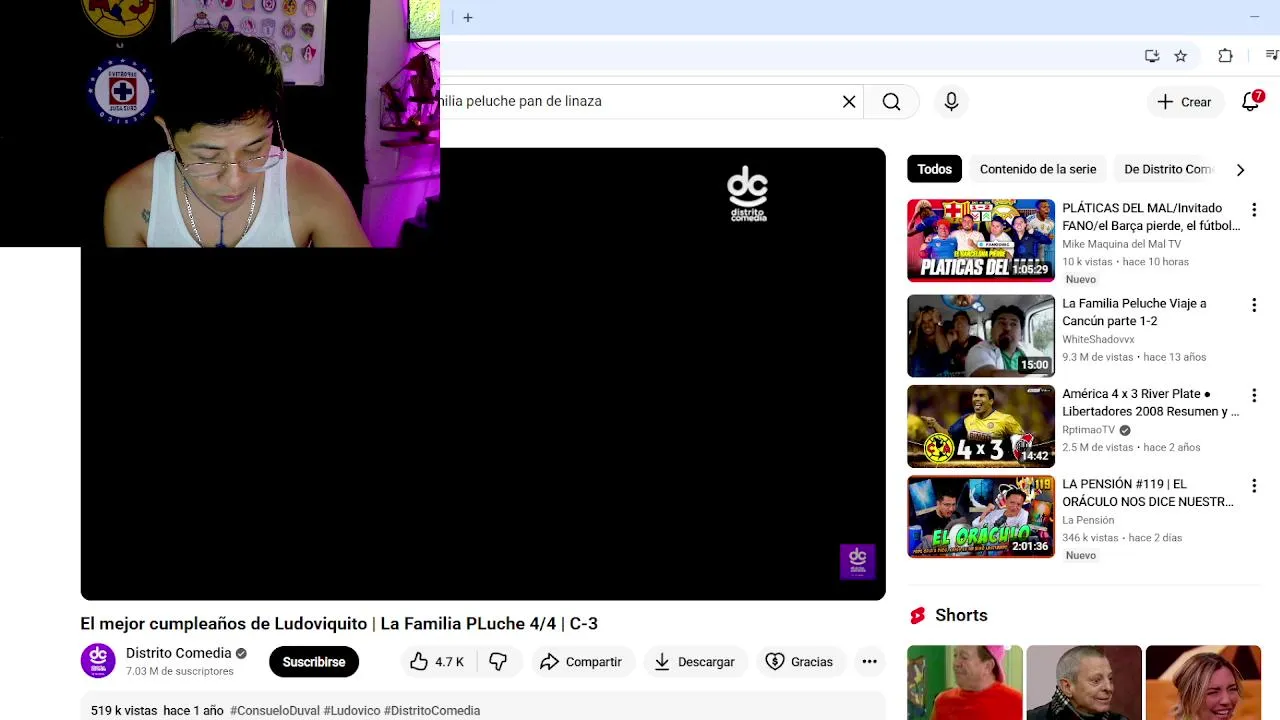Open options for PLÁTICAS DEL MAL video

(1254, 210)
